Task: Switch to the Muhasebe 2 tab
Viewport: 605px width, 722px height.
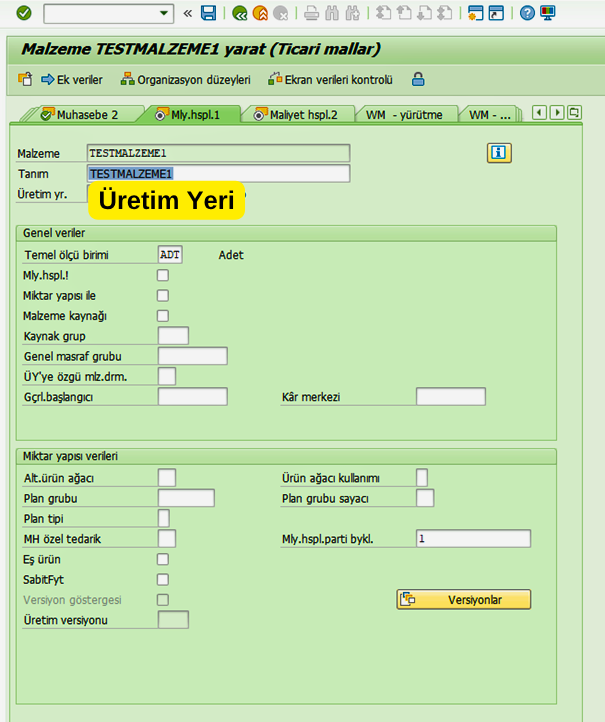Action: tap(78, 115)
